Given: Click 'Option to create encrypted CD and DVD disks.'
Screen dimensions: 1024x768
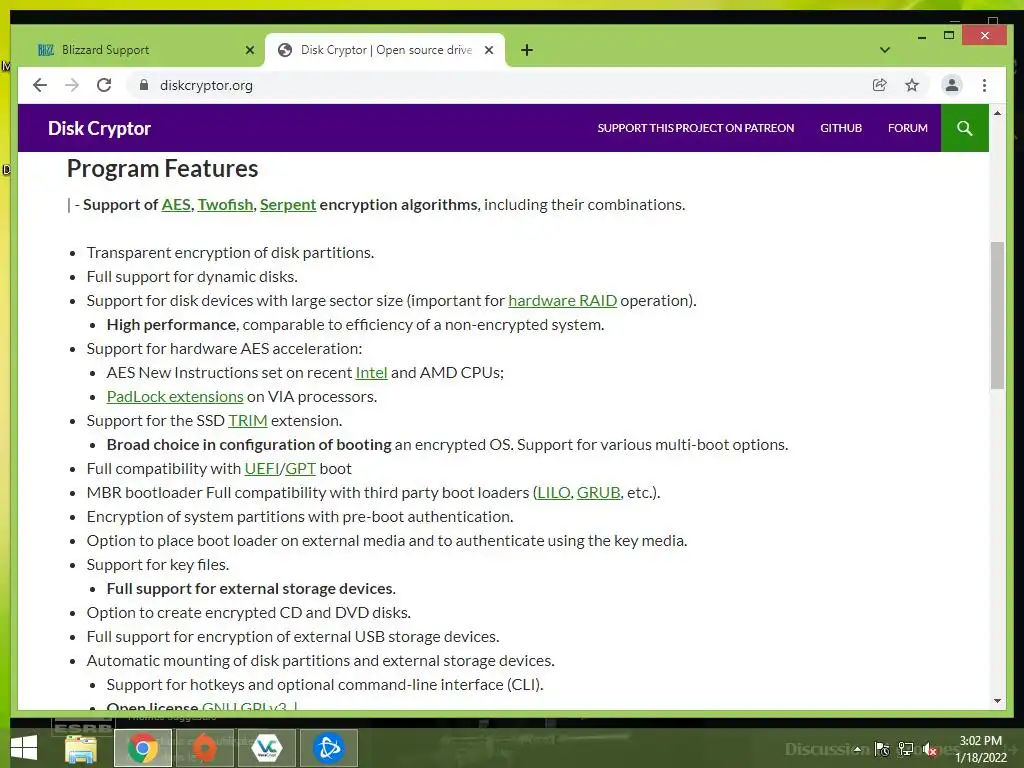Looking at the screenshot, I should point(249,613).
